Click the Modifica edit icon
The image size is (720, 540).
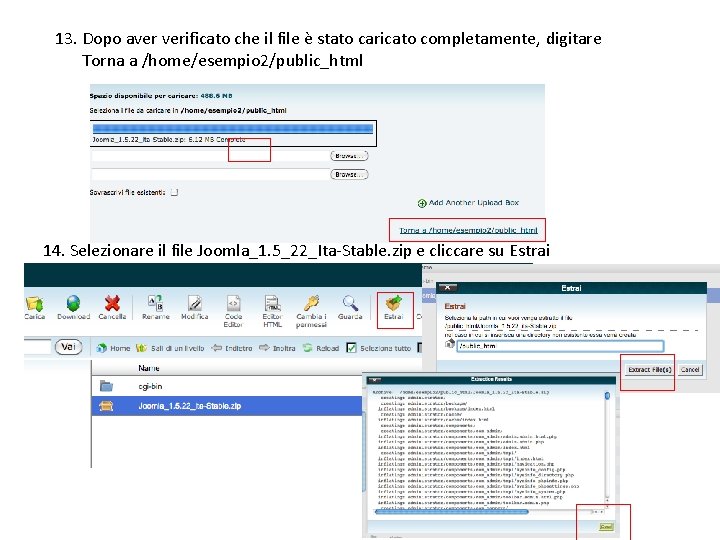[195, 303]
